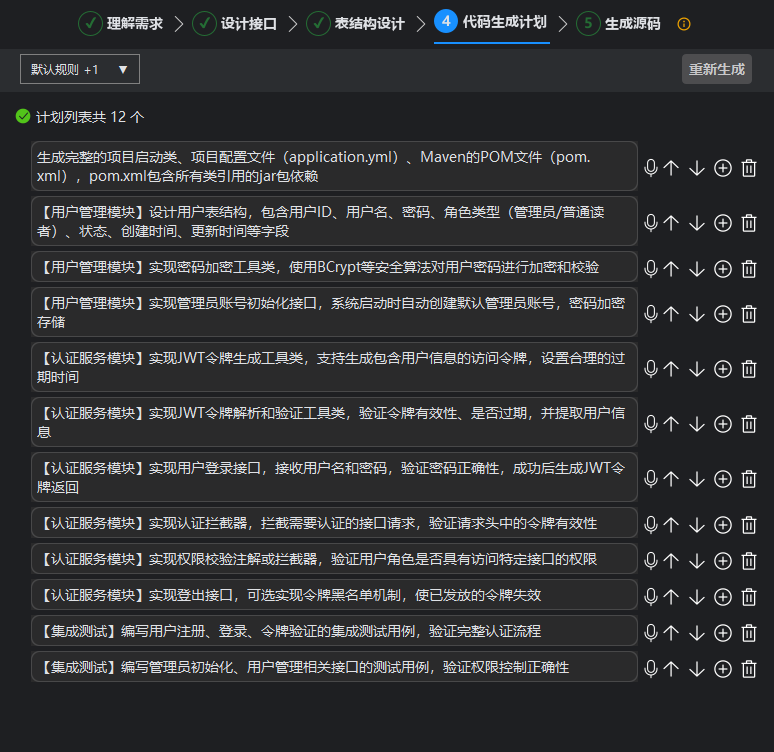Click microphone icon for the pom.xml plan item
Screen dimensions: 774x752
tap(651, 168)
